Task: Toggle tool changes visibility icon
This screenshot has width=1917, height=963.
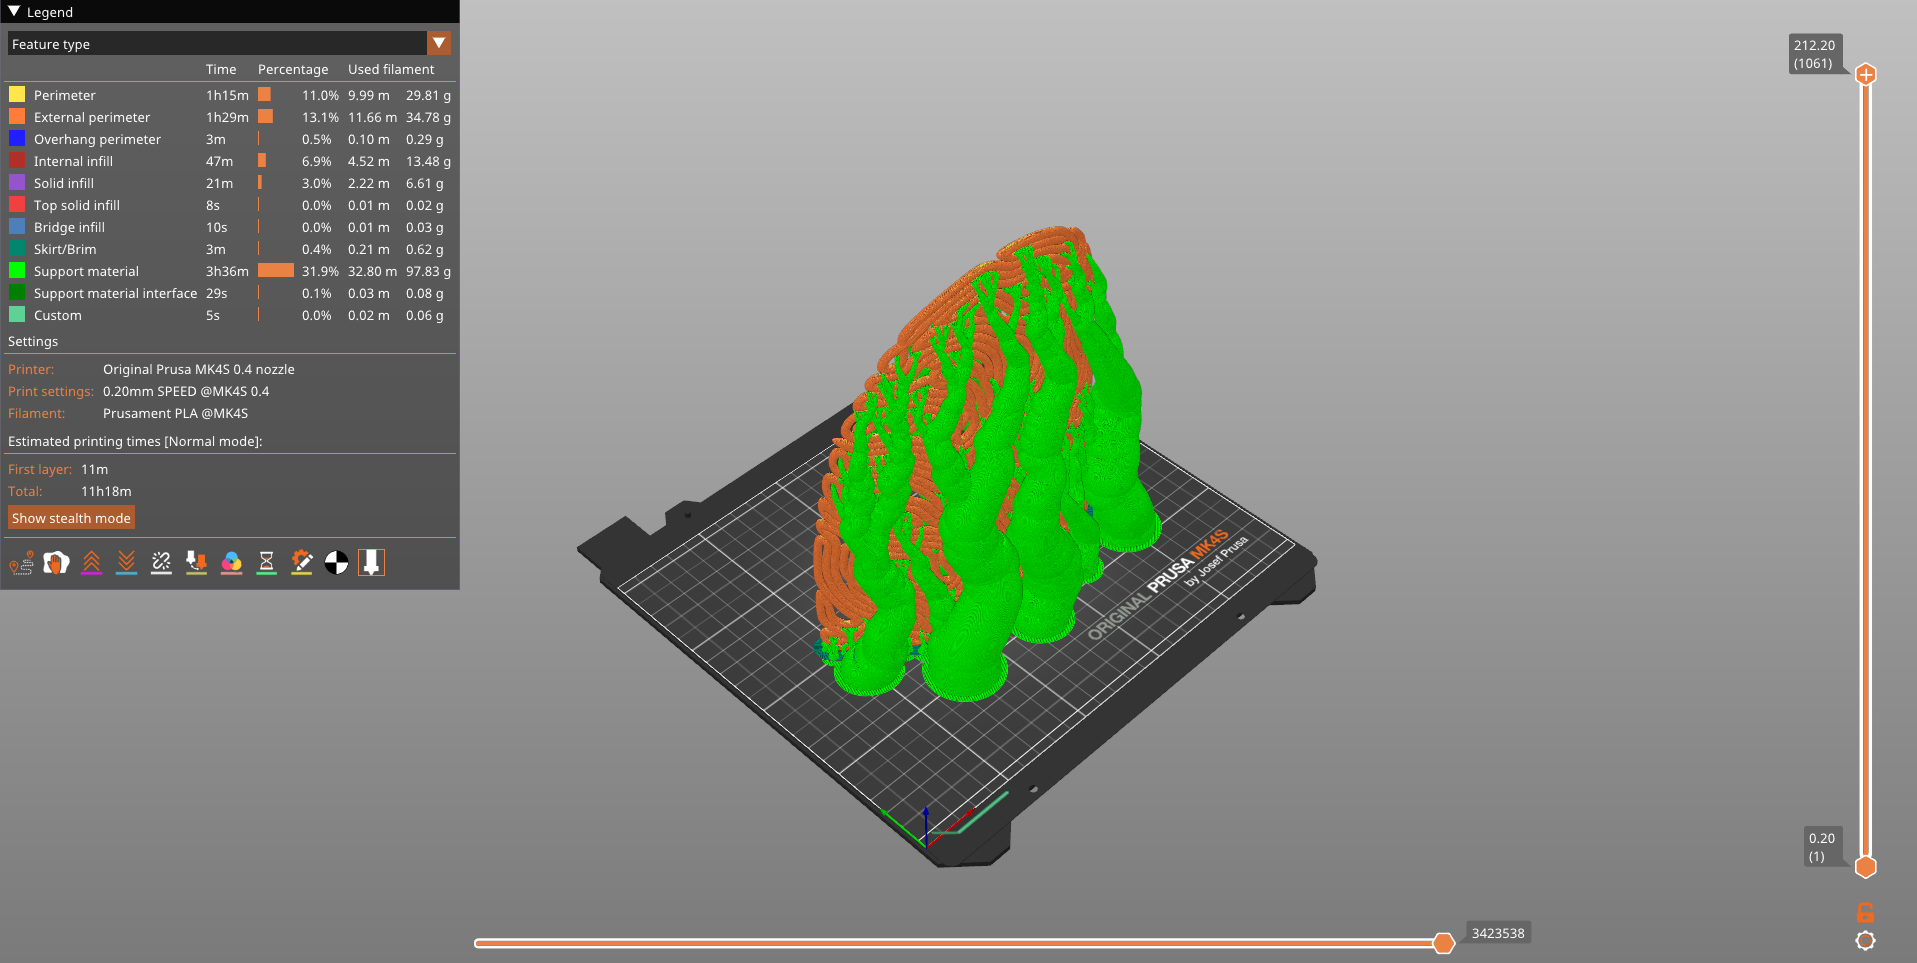Action: click(196, 563)
